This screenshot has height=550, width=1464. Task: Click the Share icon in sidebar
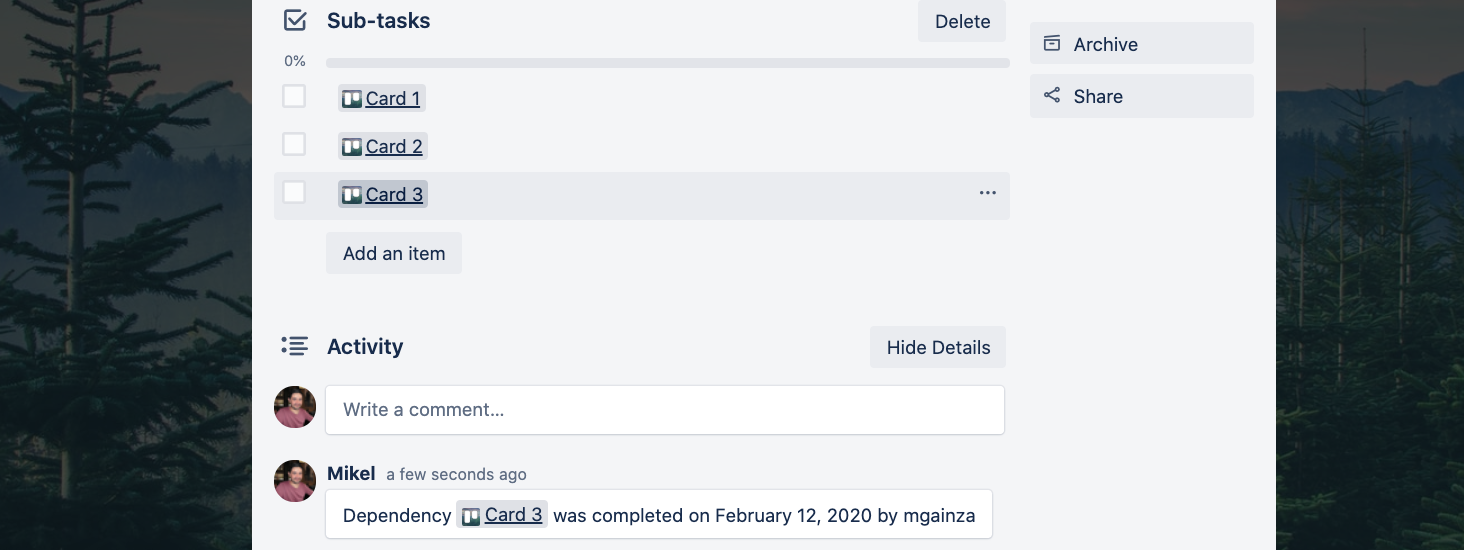1051,96
